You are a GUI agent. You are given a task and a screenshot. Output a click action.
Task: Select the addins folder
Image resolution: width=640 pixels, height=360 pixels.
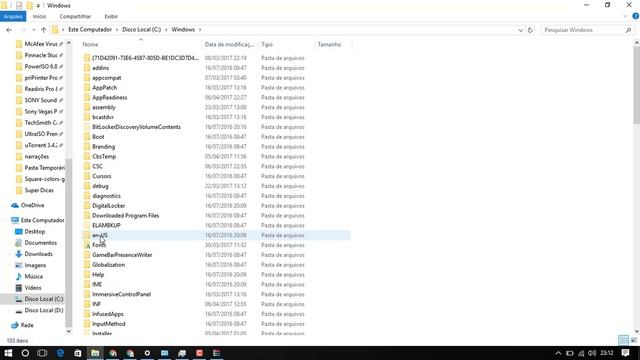pos(100,68)
